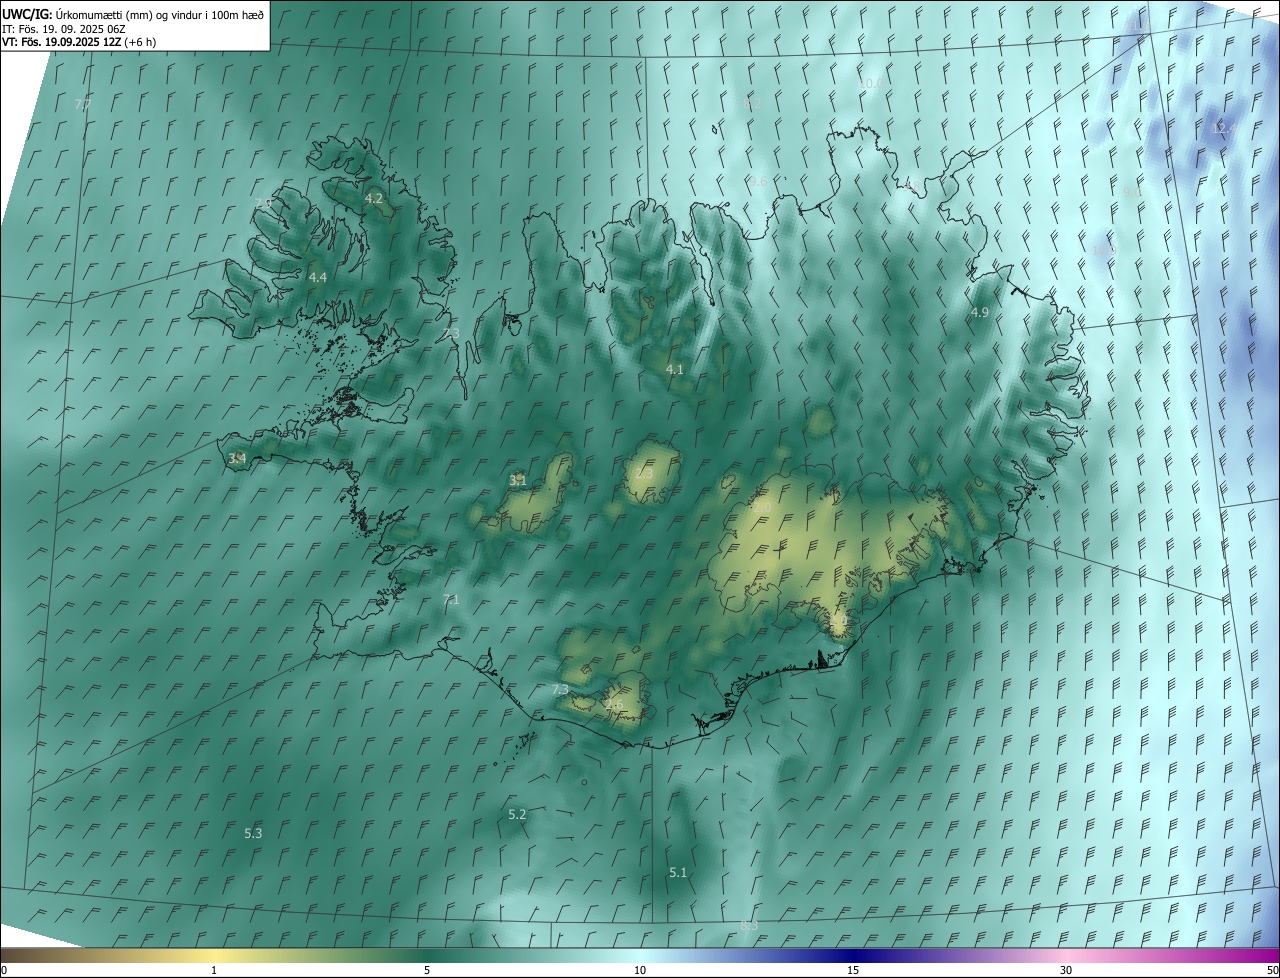Image resolution: width=1280 pixels, height=978 pixels.
Task: Click the map title 'Úrkomumætti (mm) og vindur í 100m hæð'
Action: click(160, 14)
